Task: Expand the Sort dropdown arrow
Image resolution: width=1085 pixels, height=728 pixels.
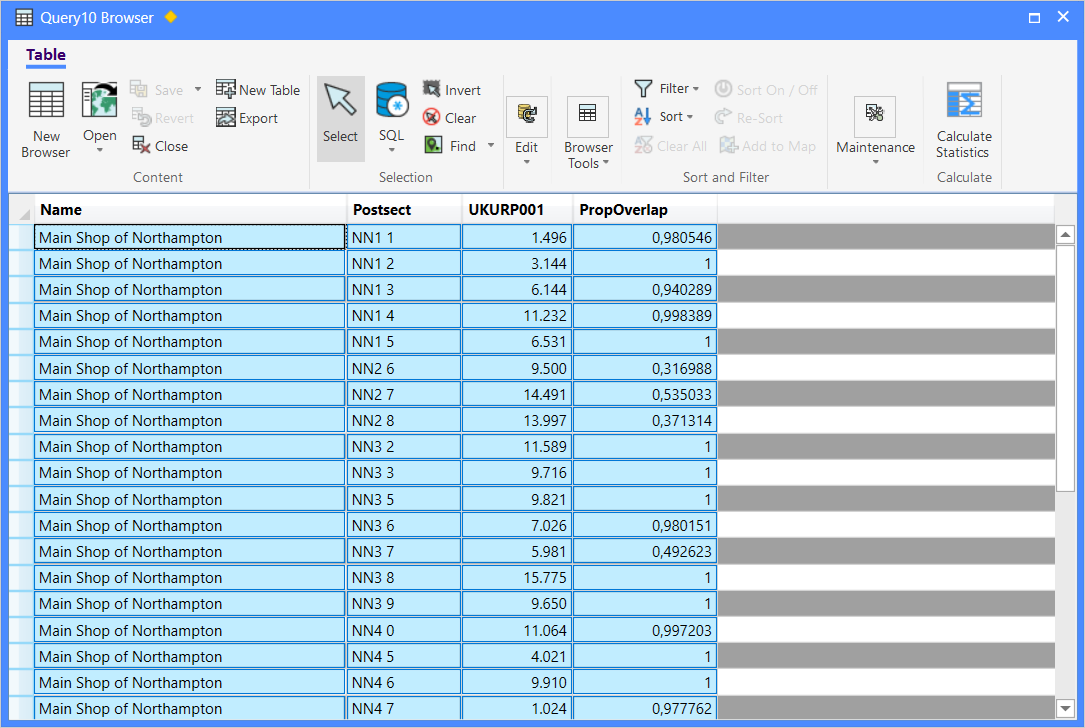Action: (690, 117)
